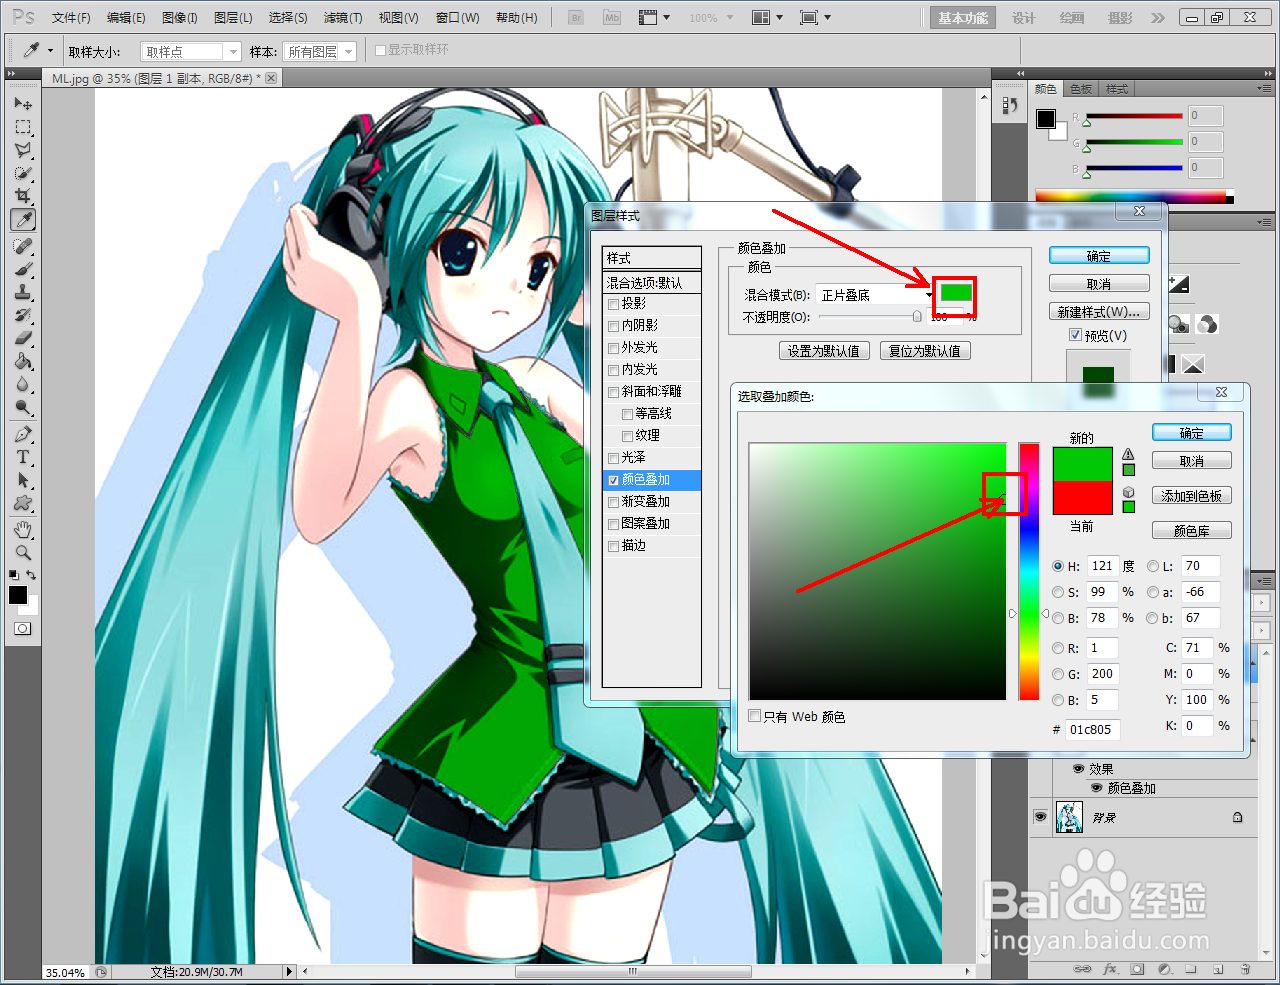This screenshot has height=985, width=1280.
Task: Select the Dodge tool
Action: click(23, 407)
